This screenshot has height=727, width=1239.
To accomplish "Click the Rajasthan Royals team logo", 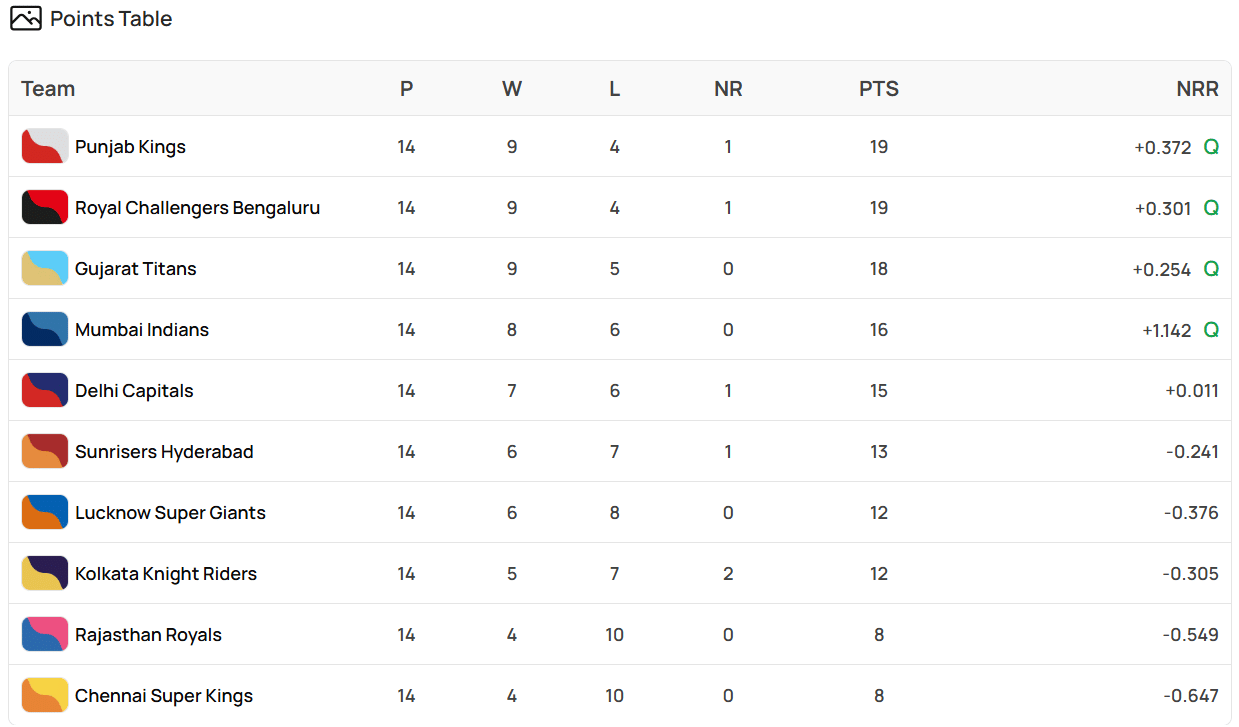I will coord(45,634).
